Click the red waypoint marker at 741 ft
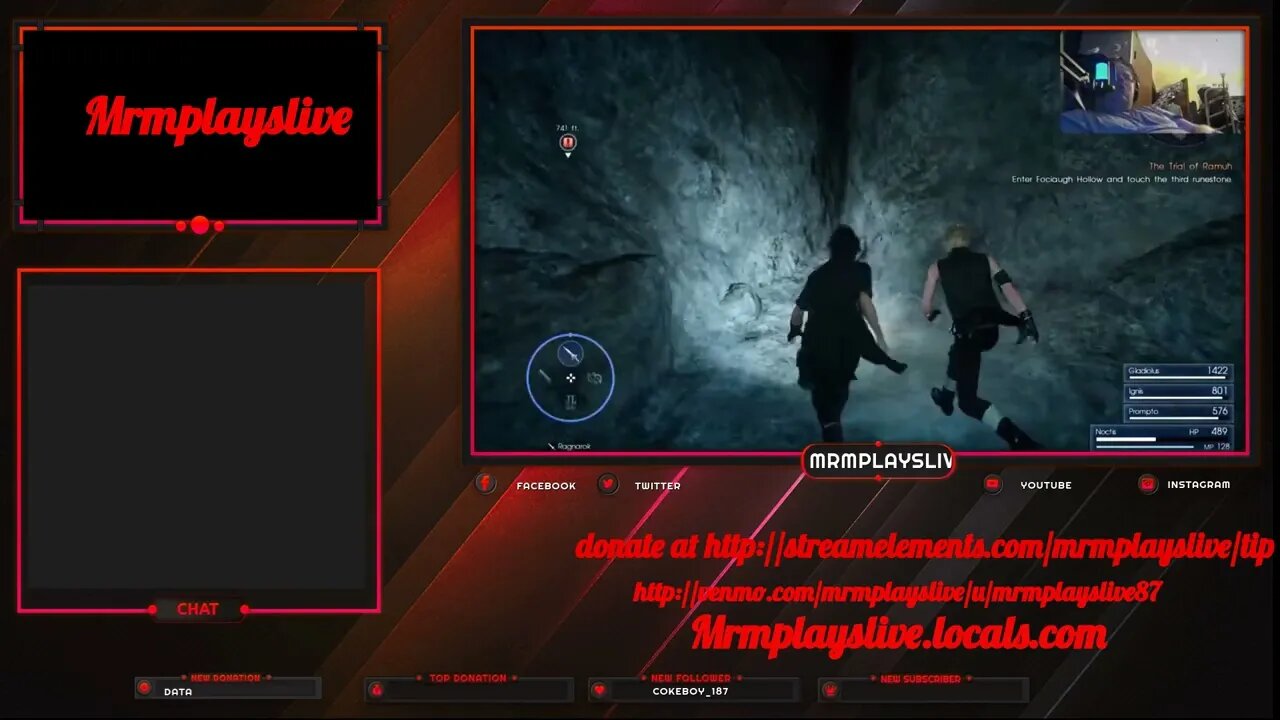This screenshot has width=1280, height=720. coord(568,143)
